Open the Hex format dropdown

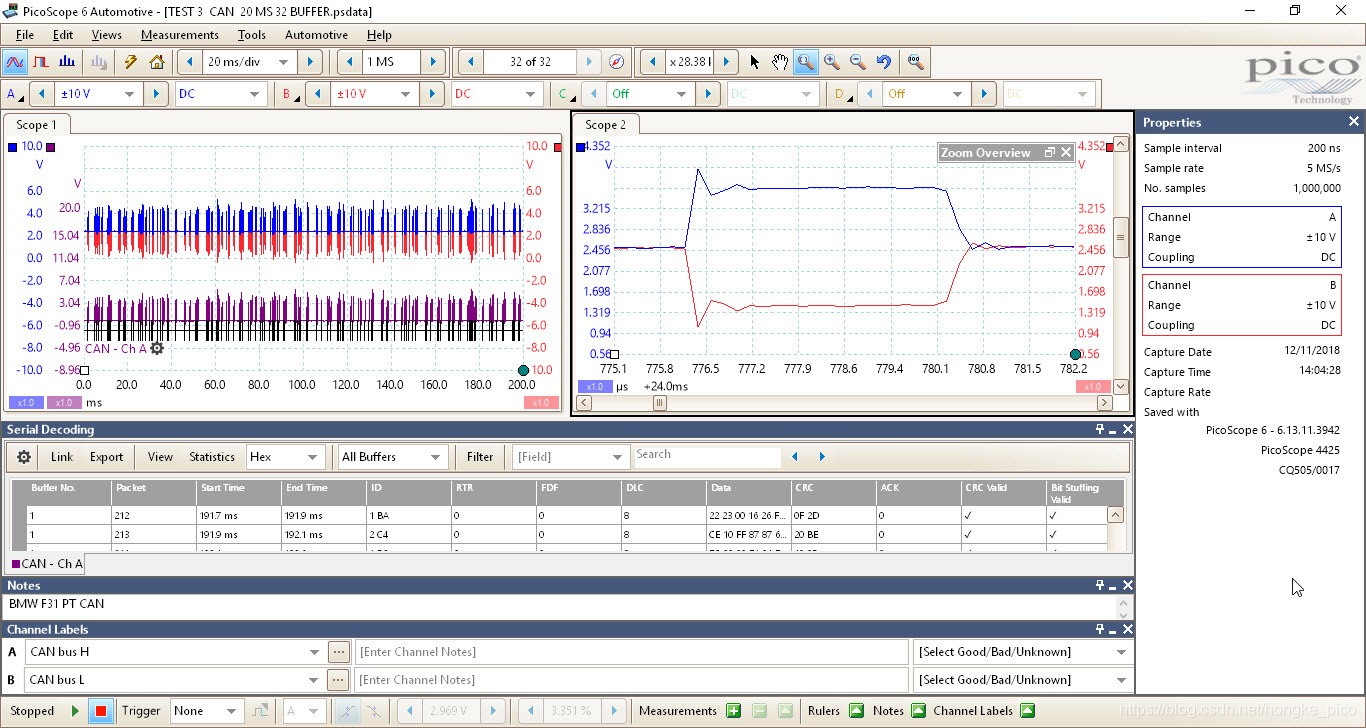coord(314,457)
